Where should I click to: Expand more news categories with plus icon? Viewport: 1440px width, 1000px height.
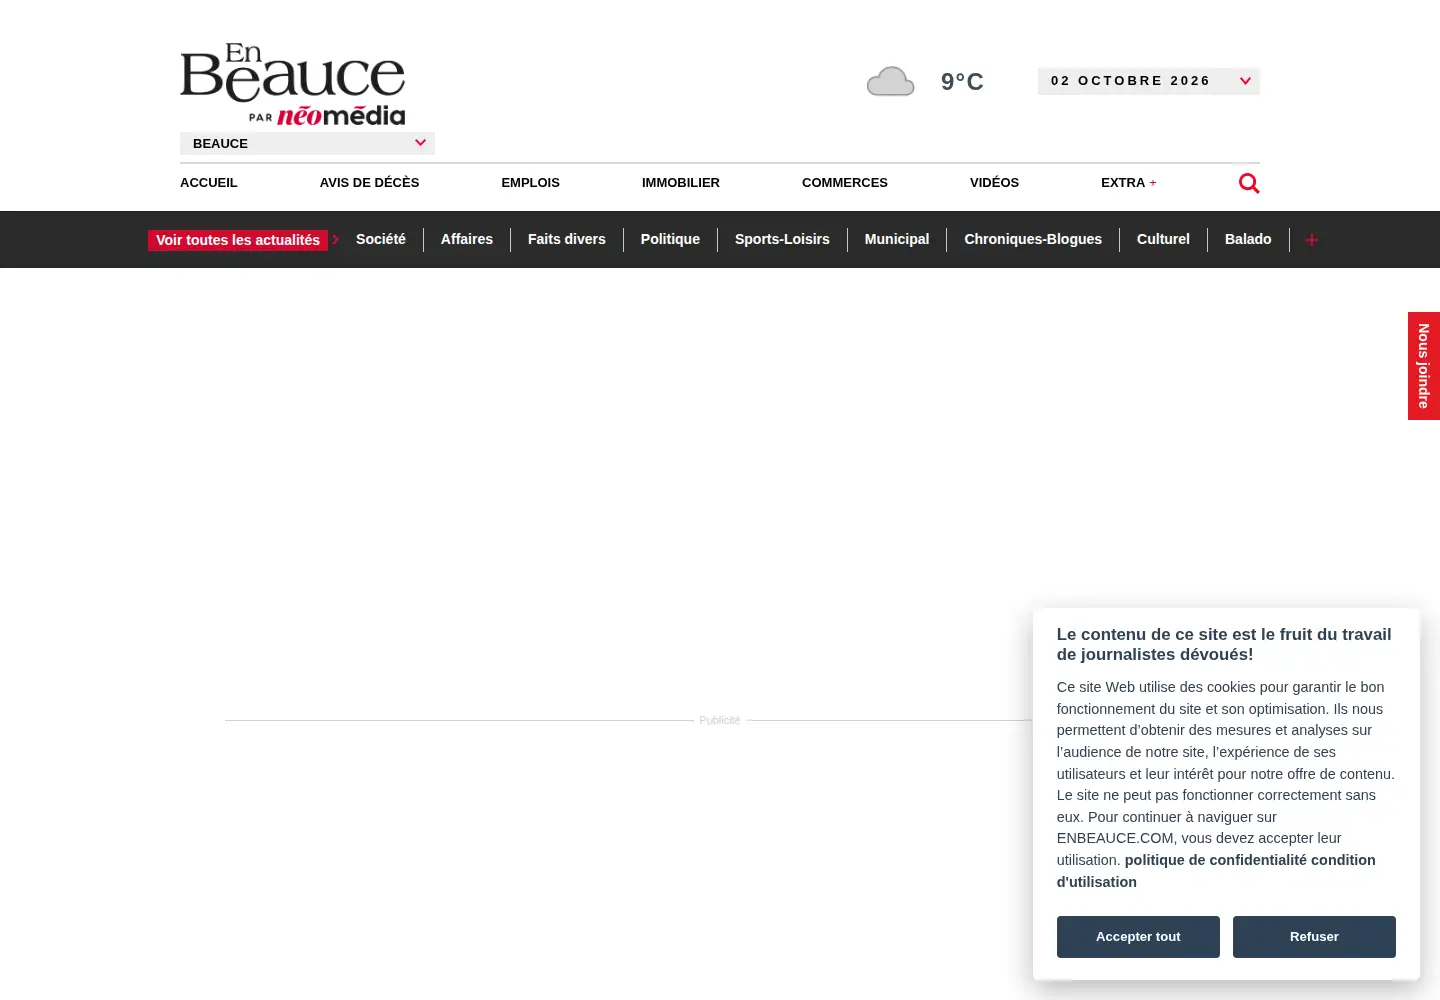coord(1312,240)
